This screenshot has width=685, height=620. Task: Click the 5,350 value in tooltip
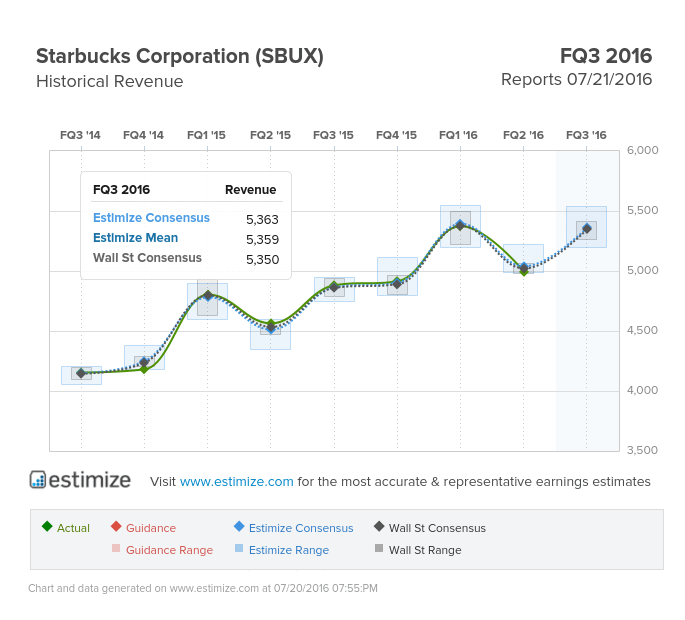262,260
